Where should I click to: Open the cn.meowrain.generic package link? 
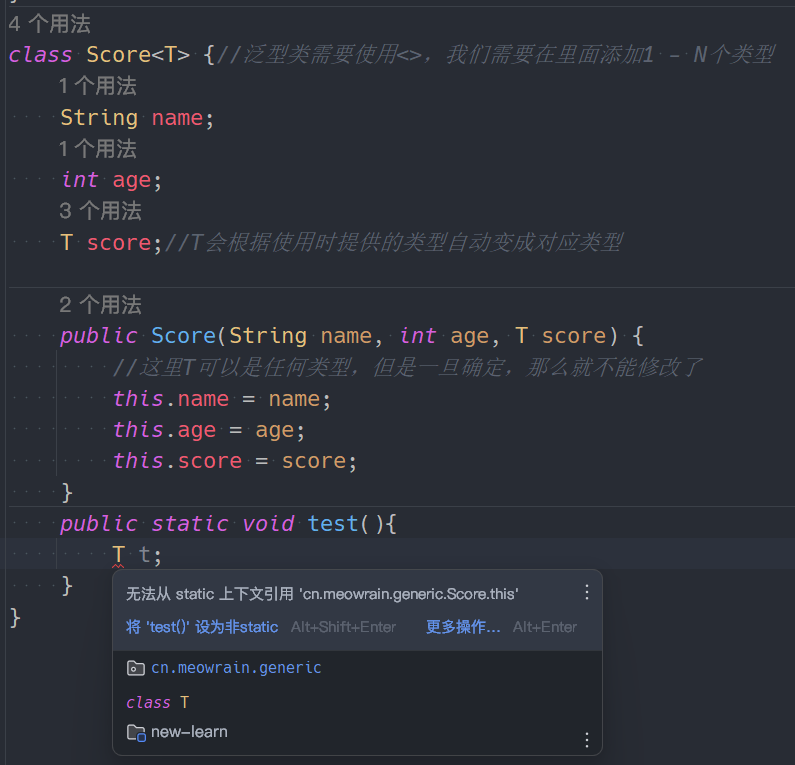[x=236, y=668]
